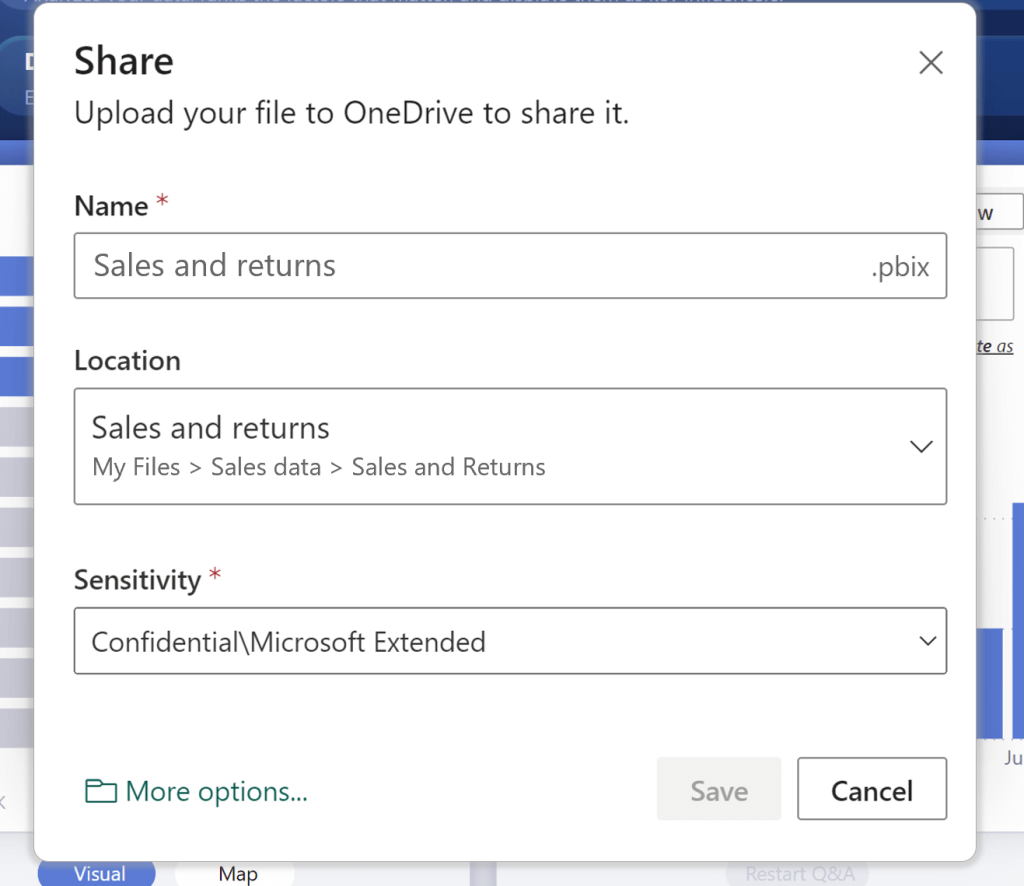Screen dimensions: 1024x886
Task: Close the Share dialog with the X
Action: (930, 63)
